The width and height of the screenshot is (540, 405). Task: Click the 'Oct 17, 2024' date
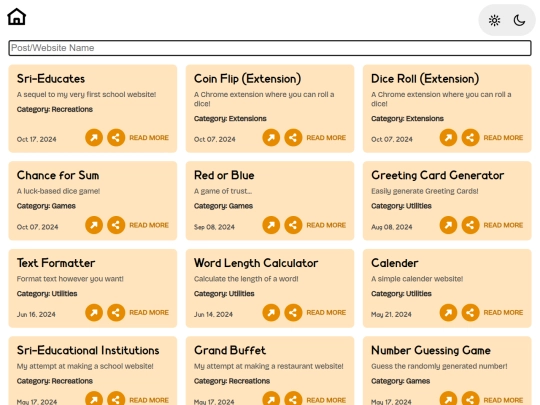[x=37, y=139]
